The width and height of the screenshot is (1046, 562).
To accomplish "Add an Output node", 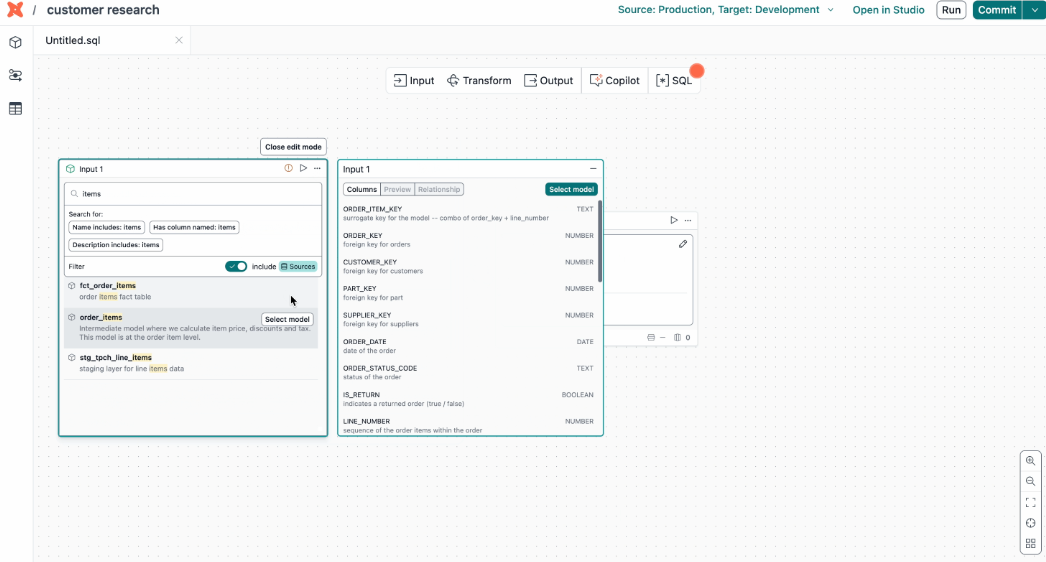I will pos(548,81).
